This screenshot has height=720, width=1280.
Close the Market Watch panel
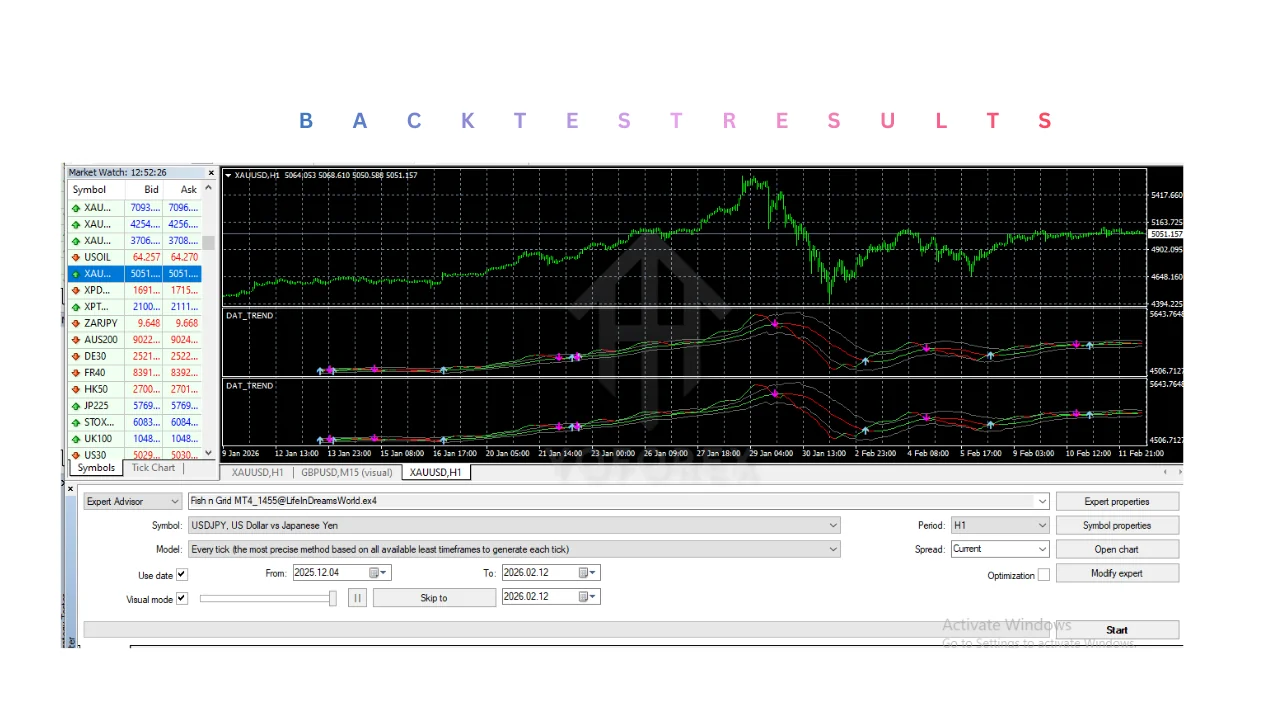point(210,173)
